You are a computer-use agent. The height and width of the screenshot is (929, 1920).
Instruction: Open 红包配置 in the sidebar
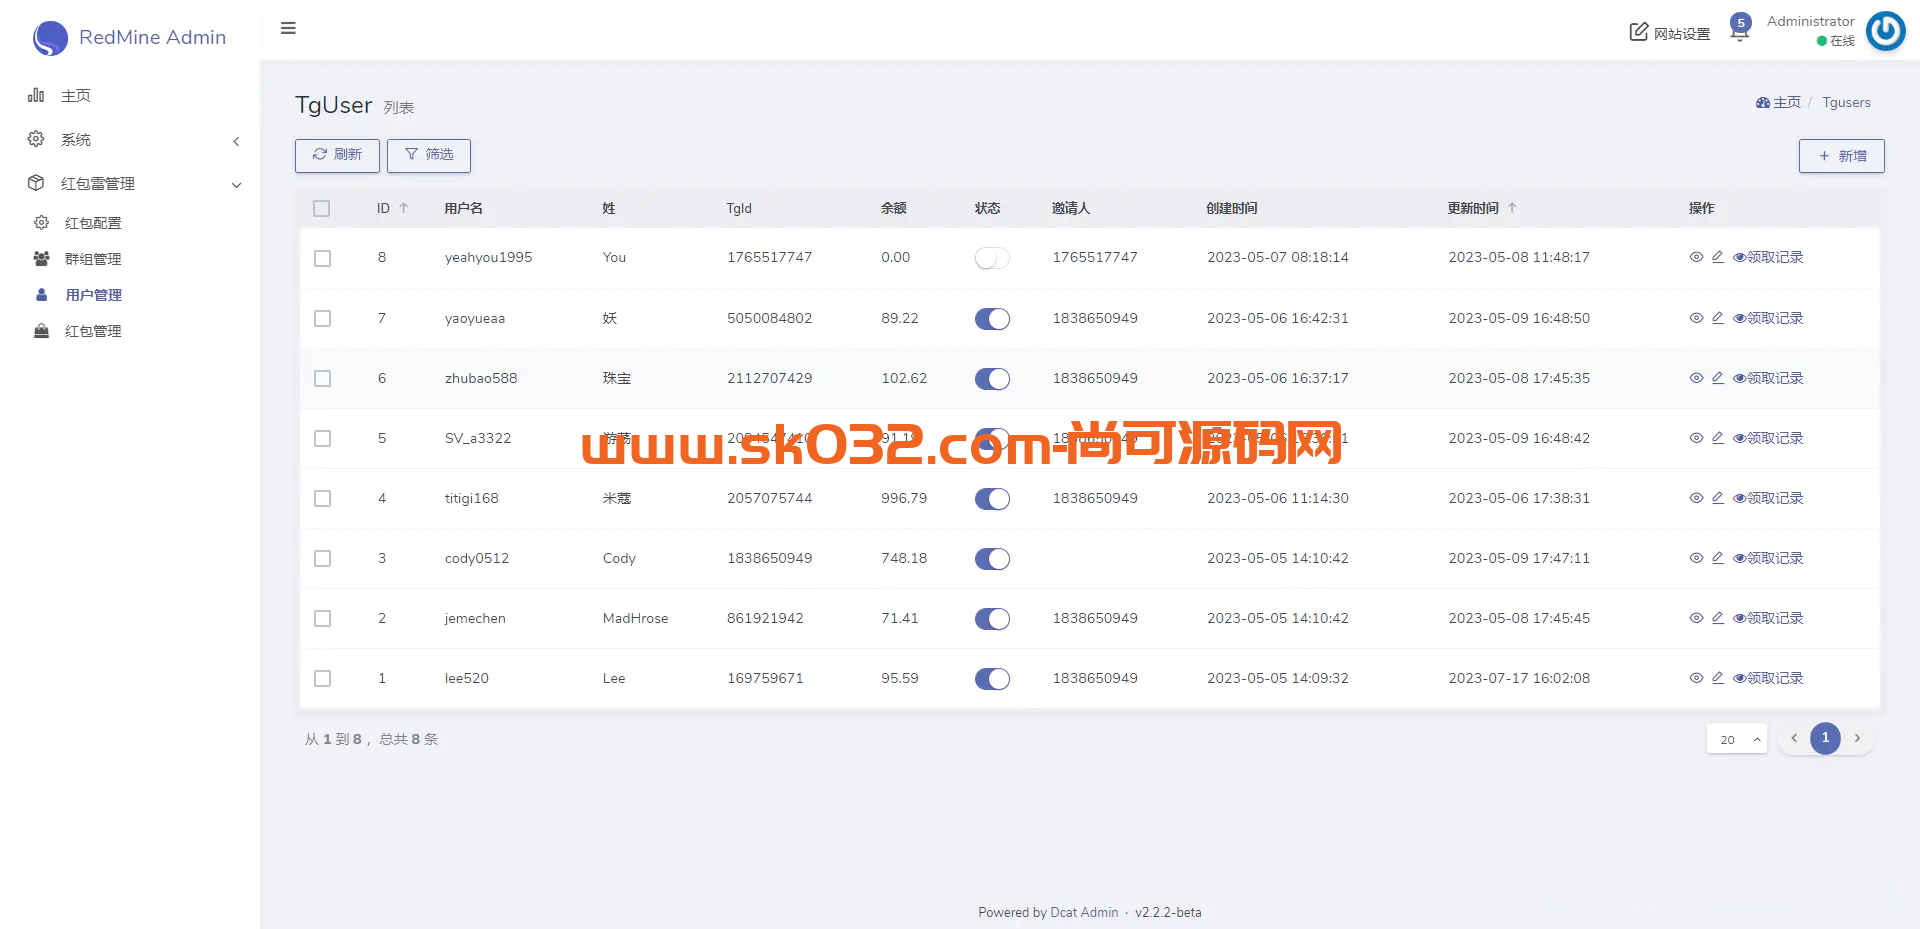pyautogui.click(x=93, y=223)
